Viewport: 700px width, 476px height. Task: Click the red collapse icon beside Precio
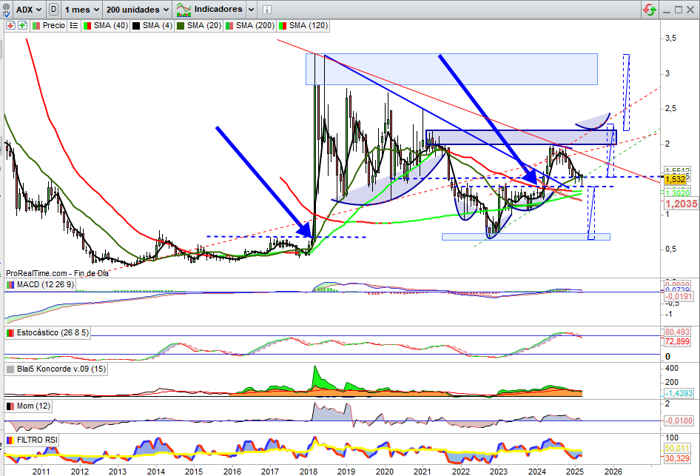[x=11, y=25]
